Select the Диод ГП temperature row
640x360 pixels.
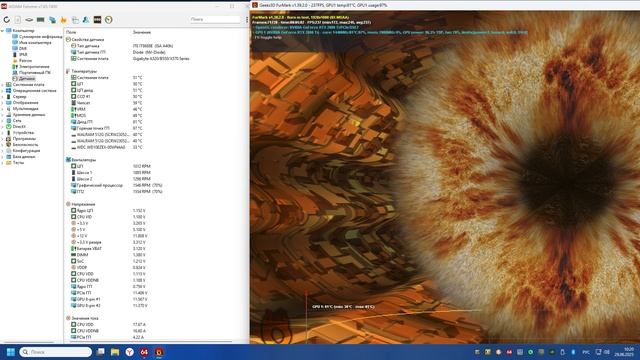(107, 122)
